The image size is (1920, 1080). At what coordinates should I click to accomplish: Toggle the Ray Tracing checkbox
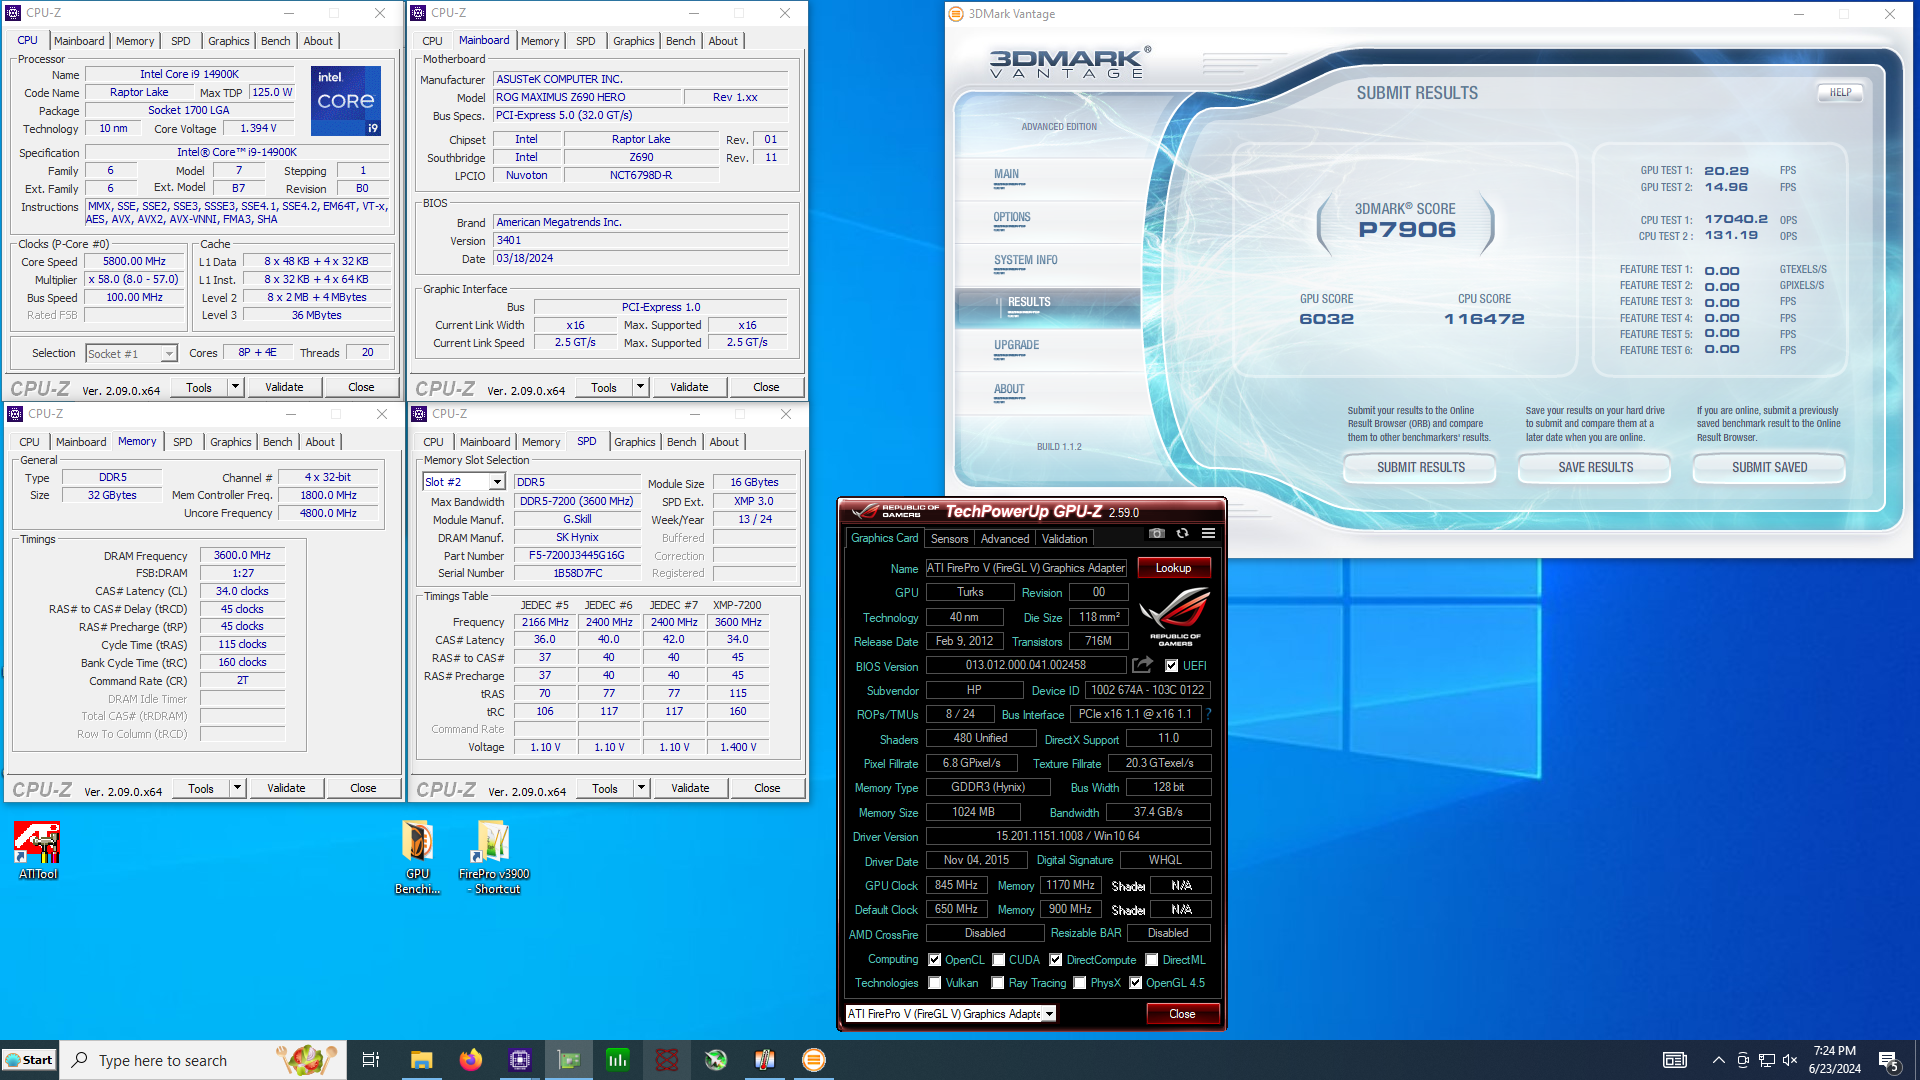(998, 983)
